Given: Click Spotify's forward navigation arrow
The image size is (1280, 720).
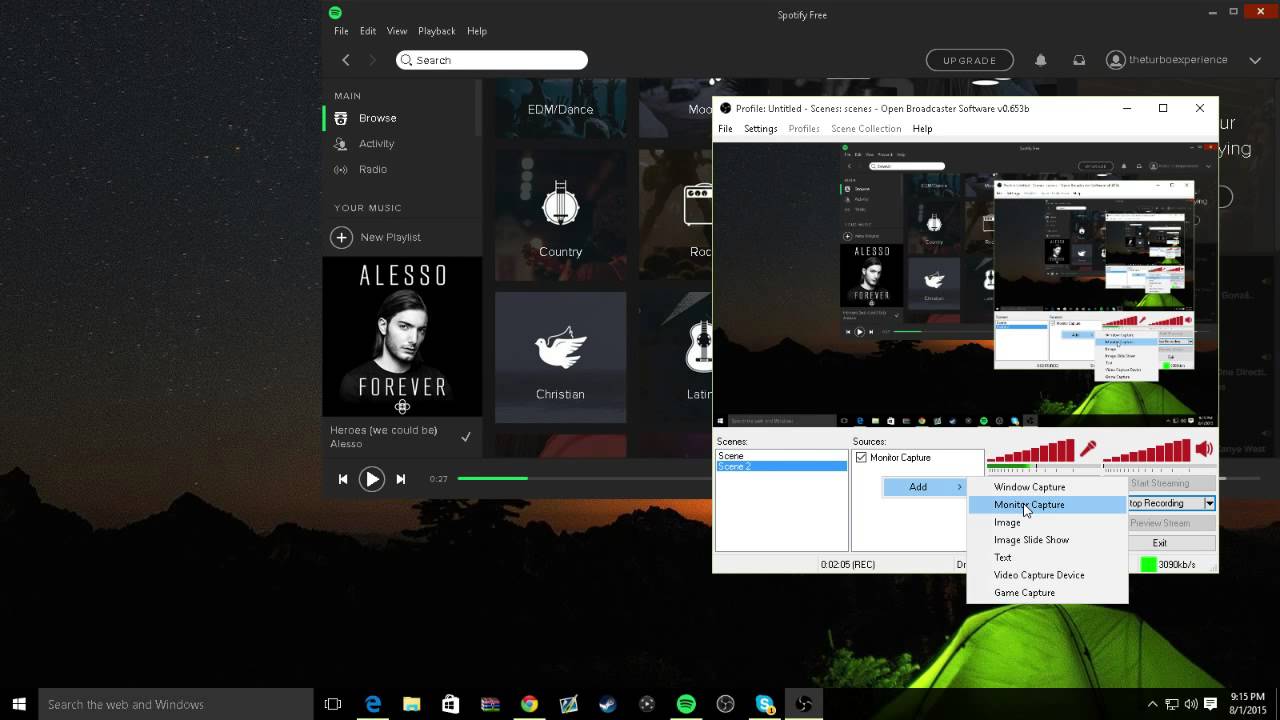Looking at the screenshot, I should (x=373, y=60).
